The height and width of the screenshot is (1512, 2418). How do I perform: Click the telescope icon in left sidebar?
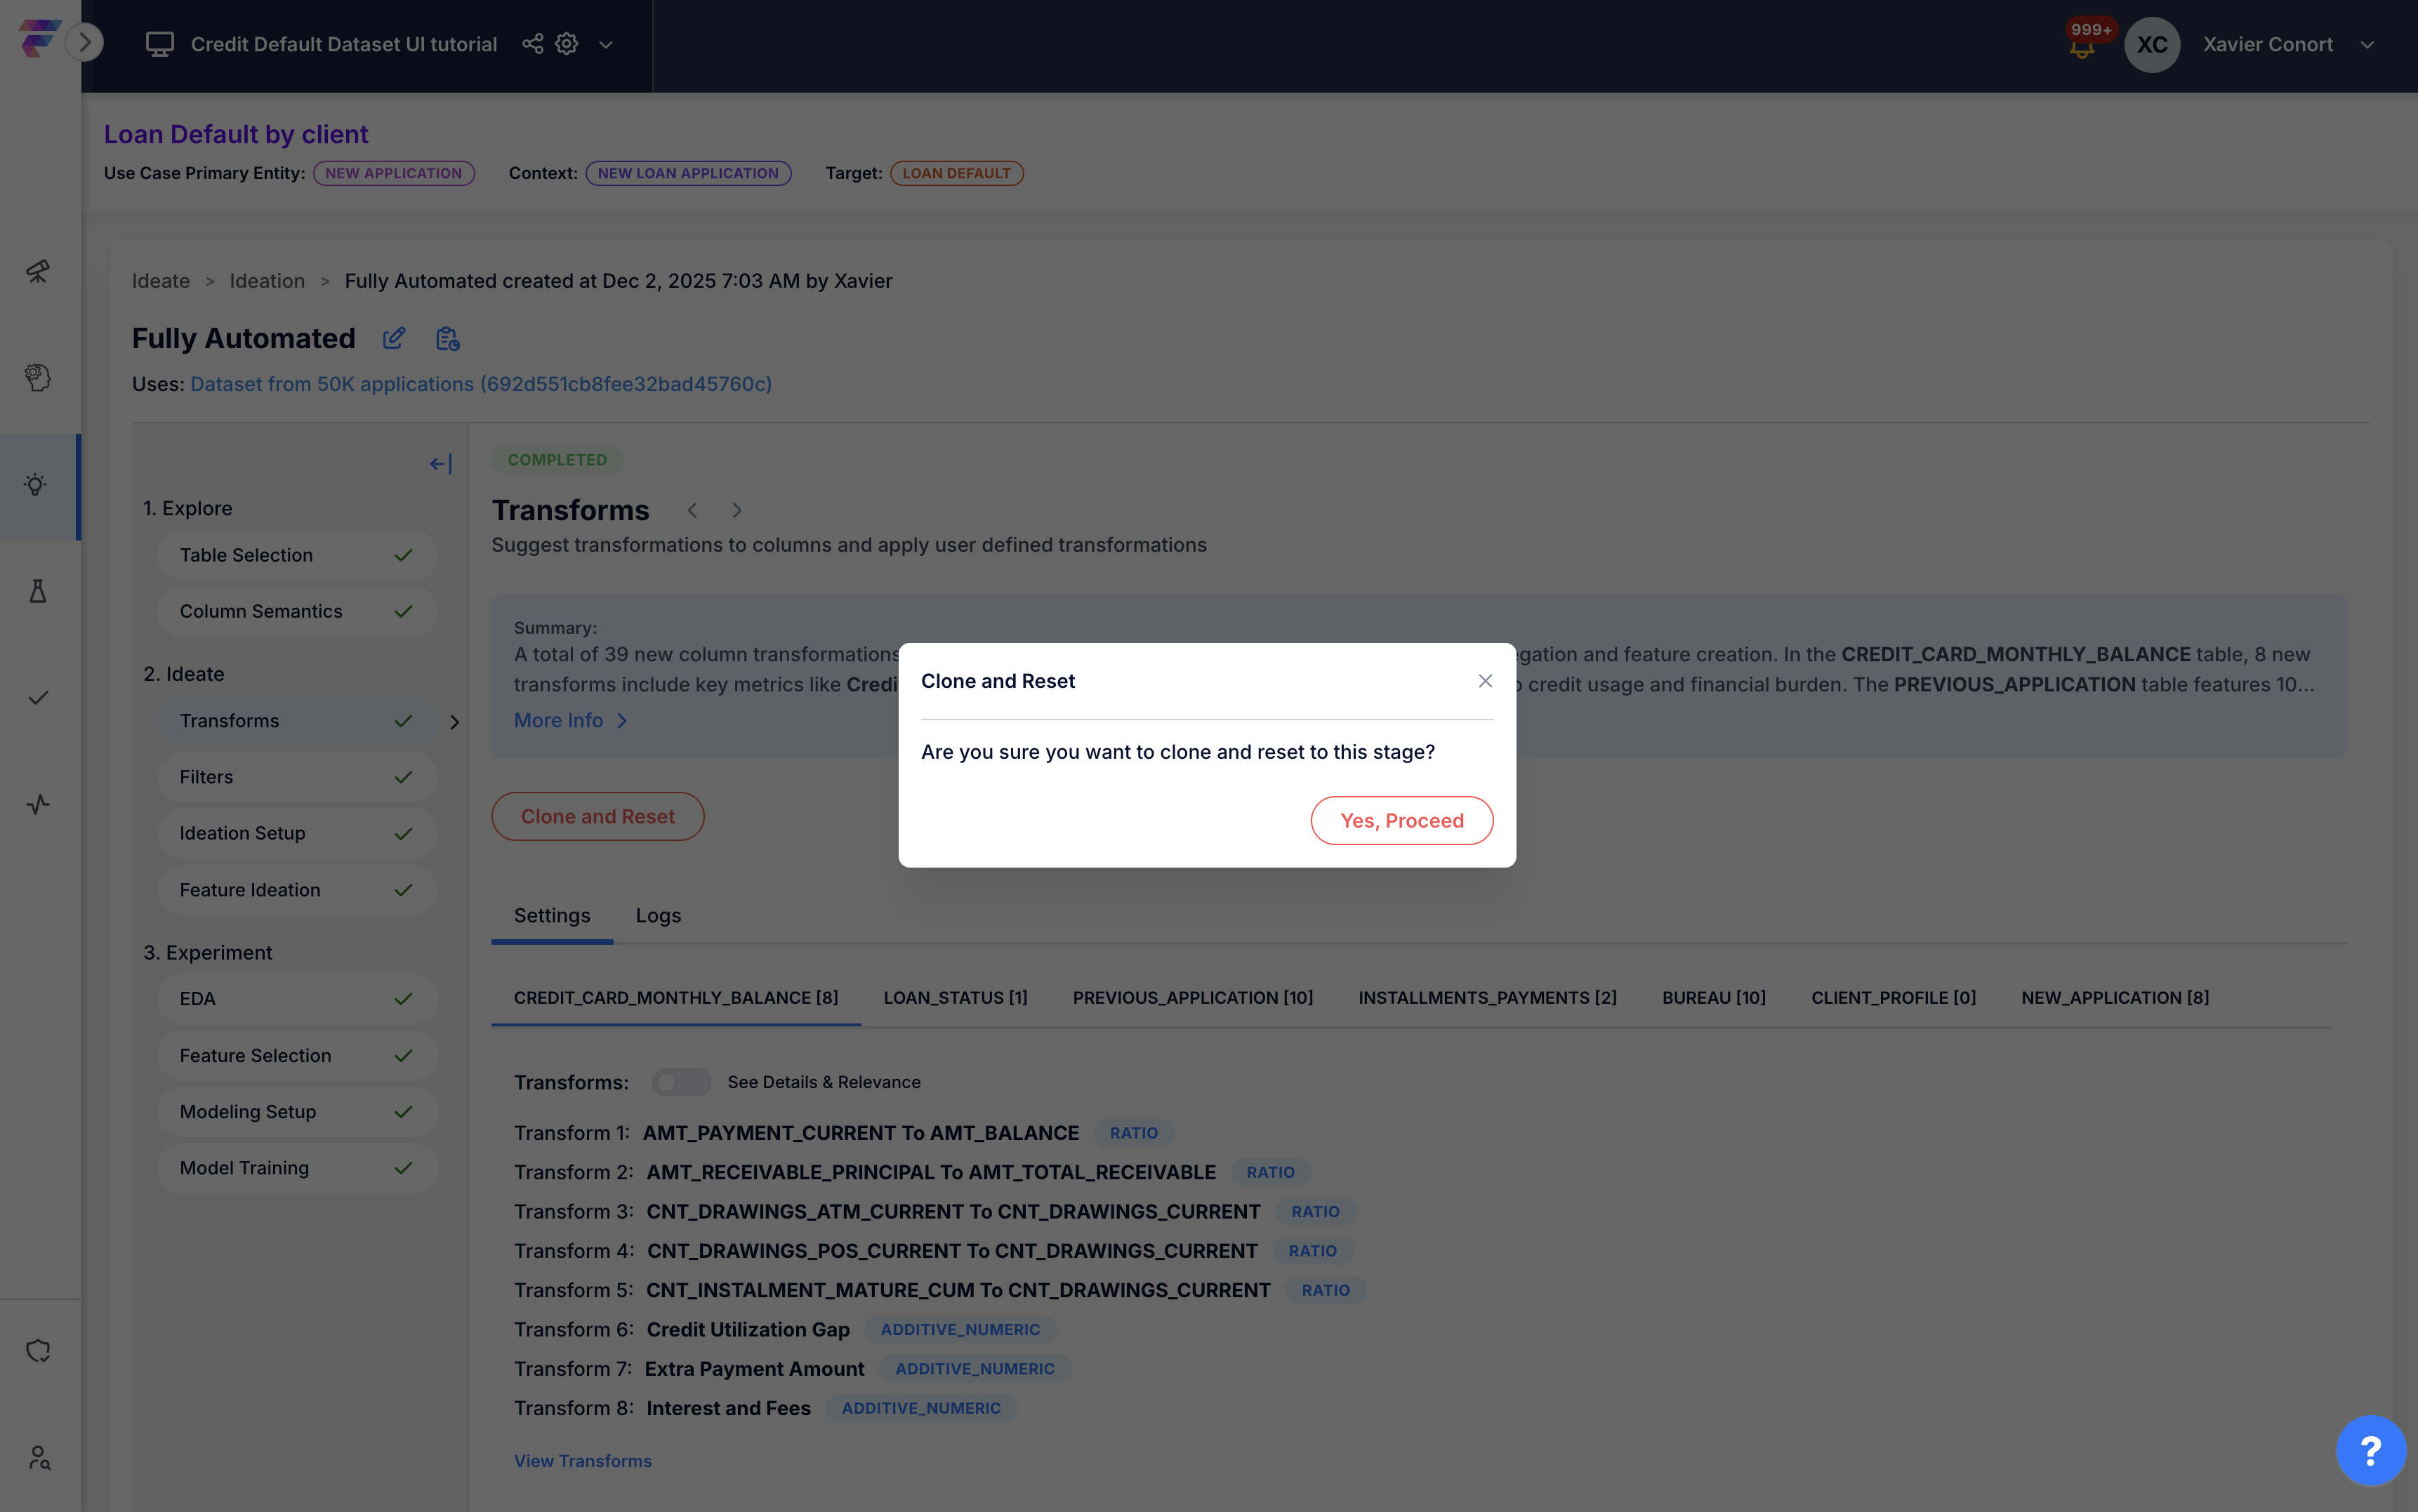click(x=38, y=271)
